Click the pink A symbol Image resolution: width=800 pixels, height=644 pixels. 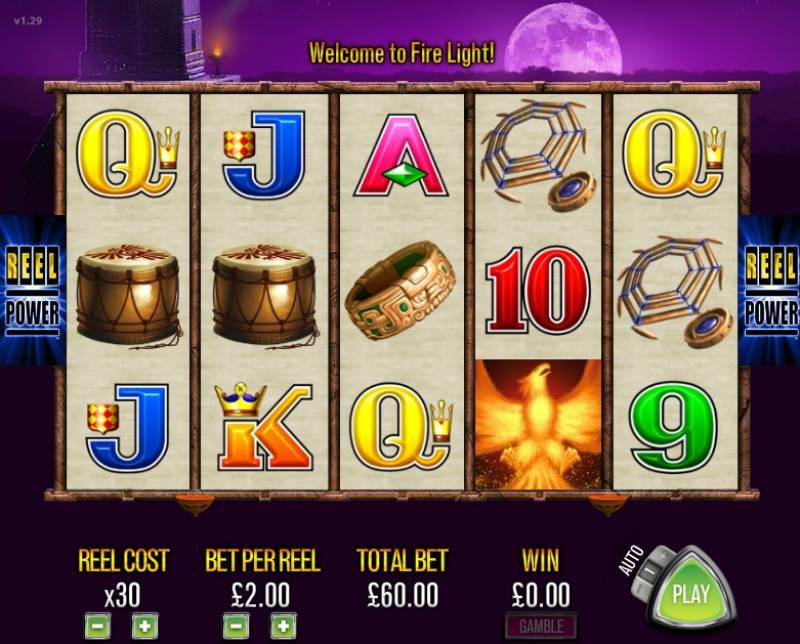pos(401,156)
